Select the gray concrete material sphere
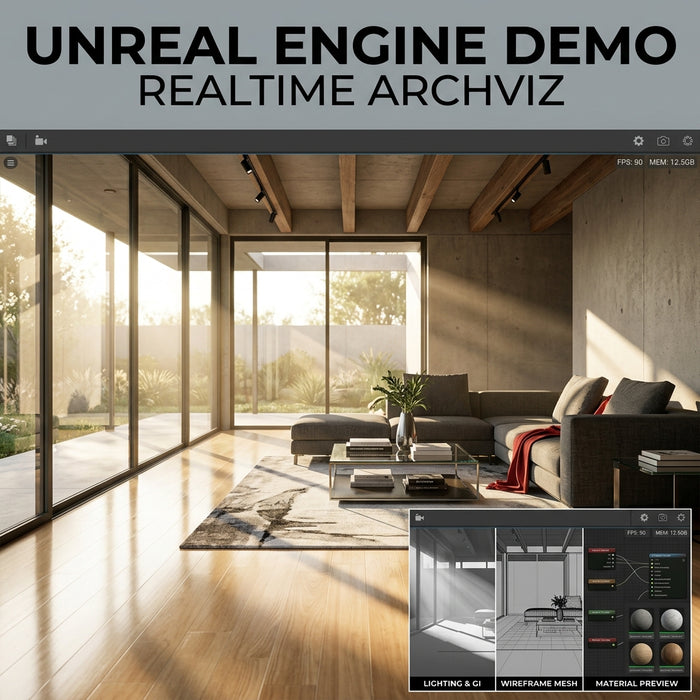Viewport: 700px width, 700px height. (x=641, y=620)
